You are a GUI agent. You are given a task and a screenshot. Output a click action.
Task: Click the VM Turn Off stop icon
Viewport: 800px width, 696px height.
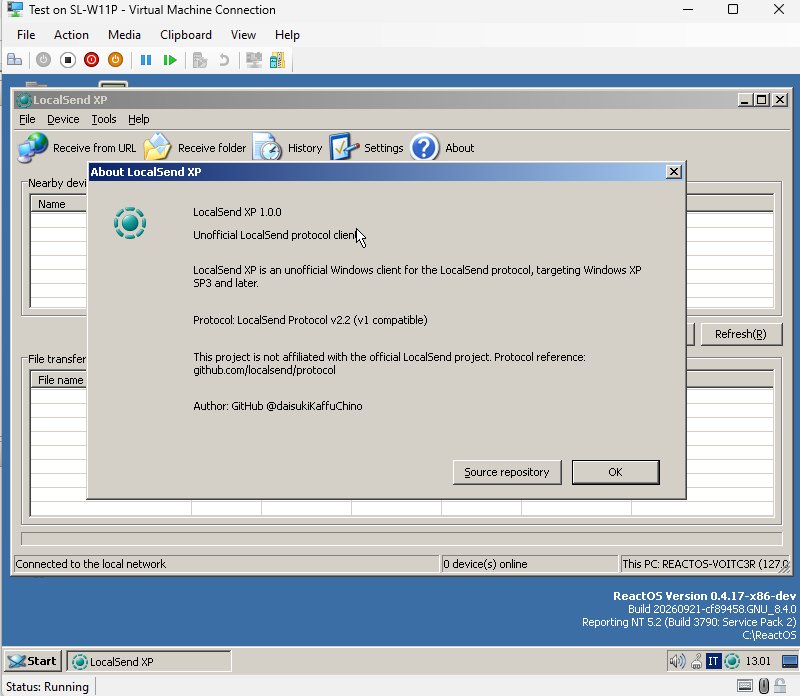point(67,60)
